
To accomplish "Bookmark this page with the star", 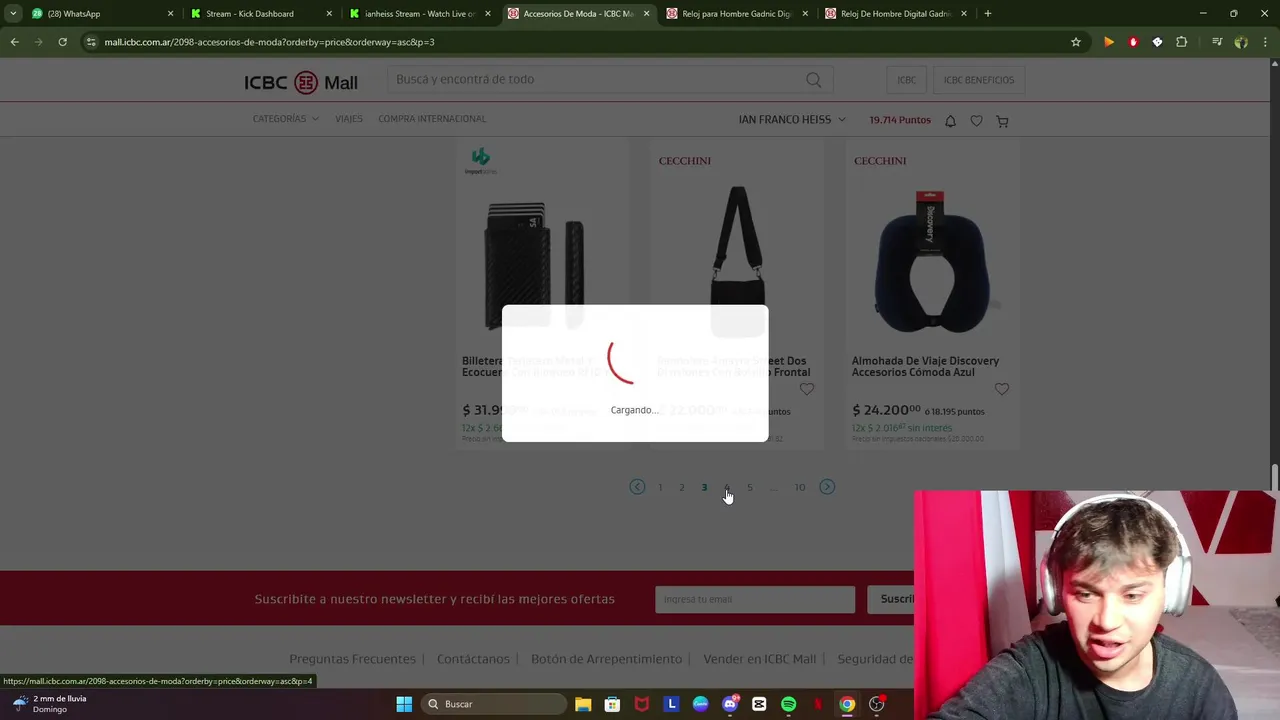I will coord(1076,42).
